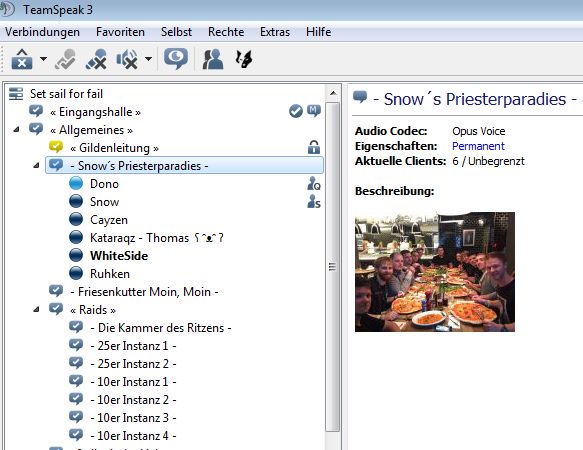Viewport: 583px width, 450px height.
Task: Click the Q group badge next to Dono
Action: [314, 184]
